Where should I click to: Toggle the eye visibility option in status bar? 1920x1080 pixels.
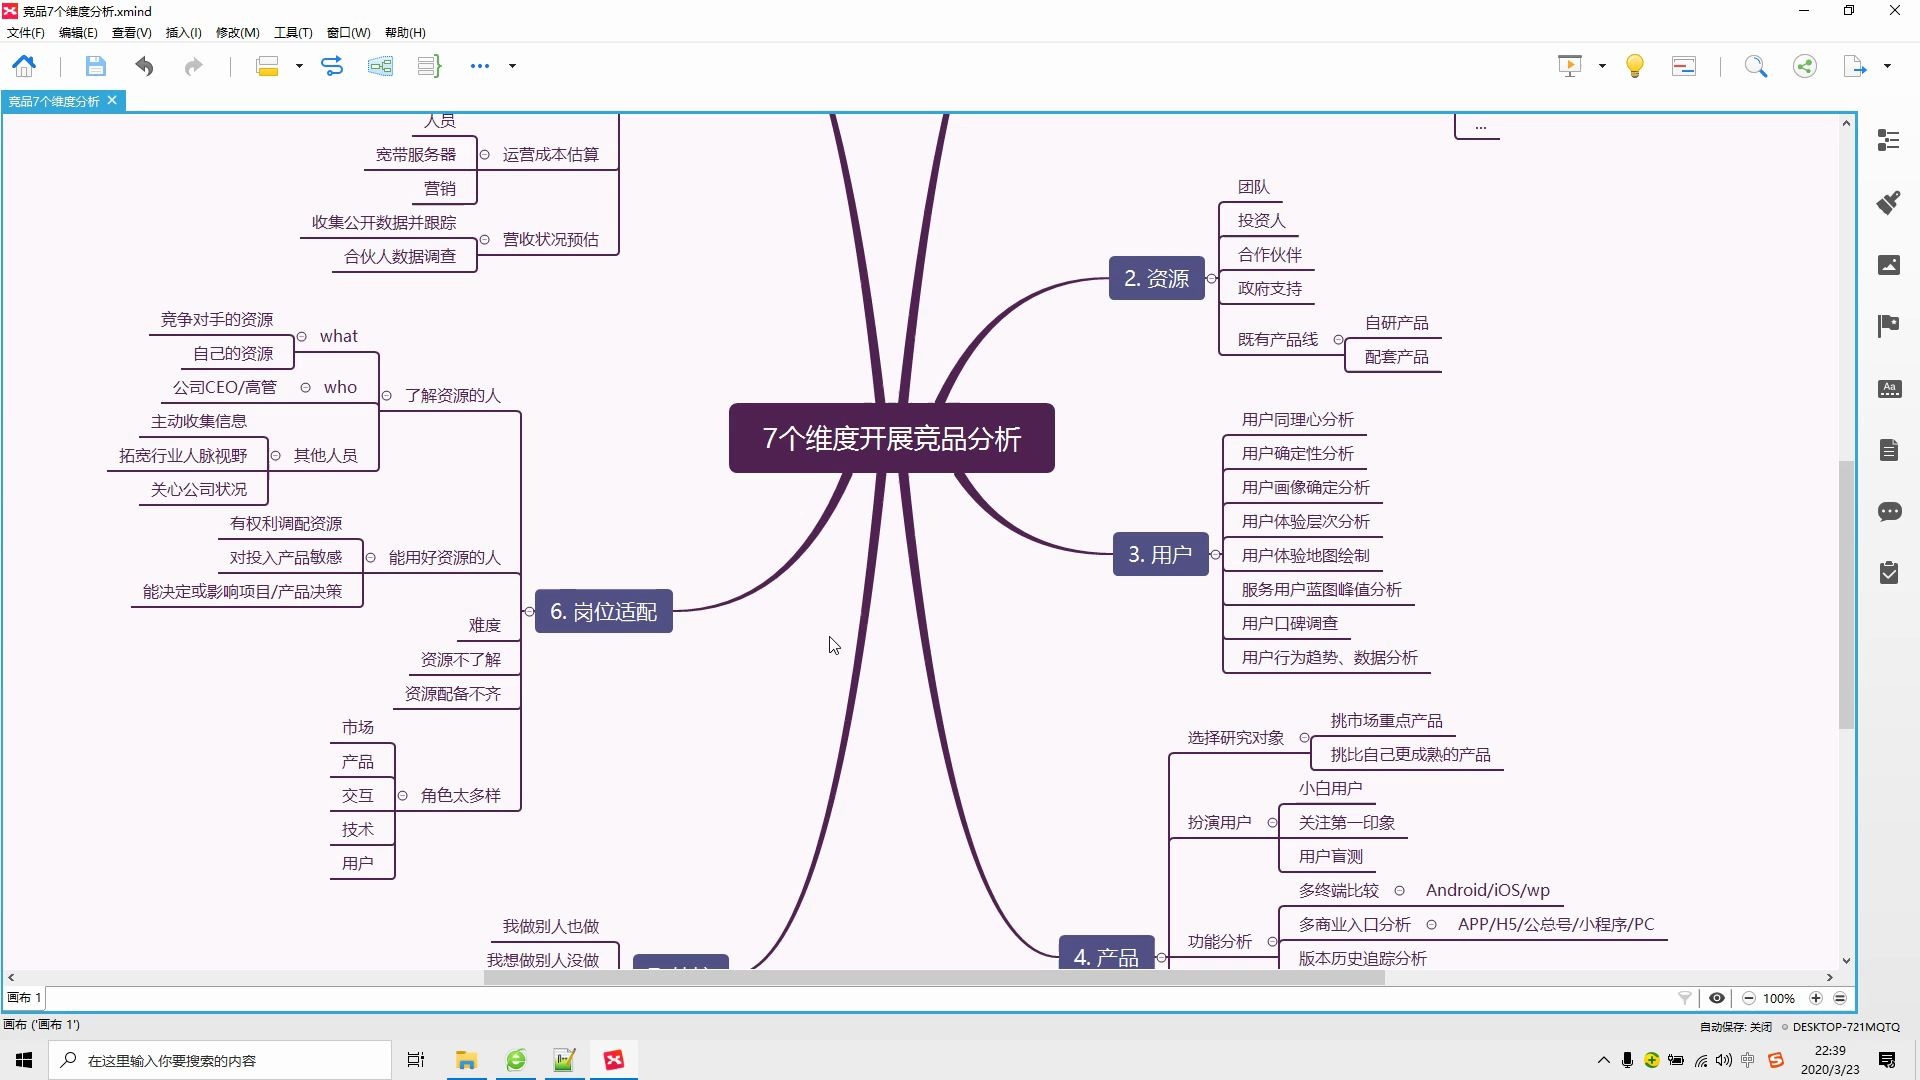tap(1717, 998)
